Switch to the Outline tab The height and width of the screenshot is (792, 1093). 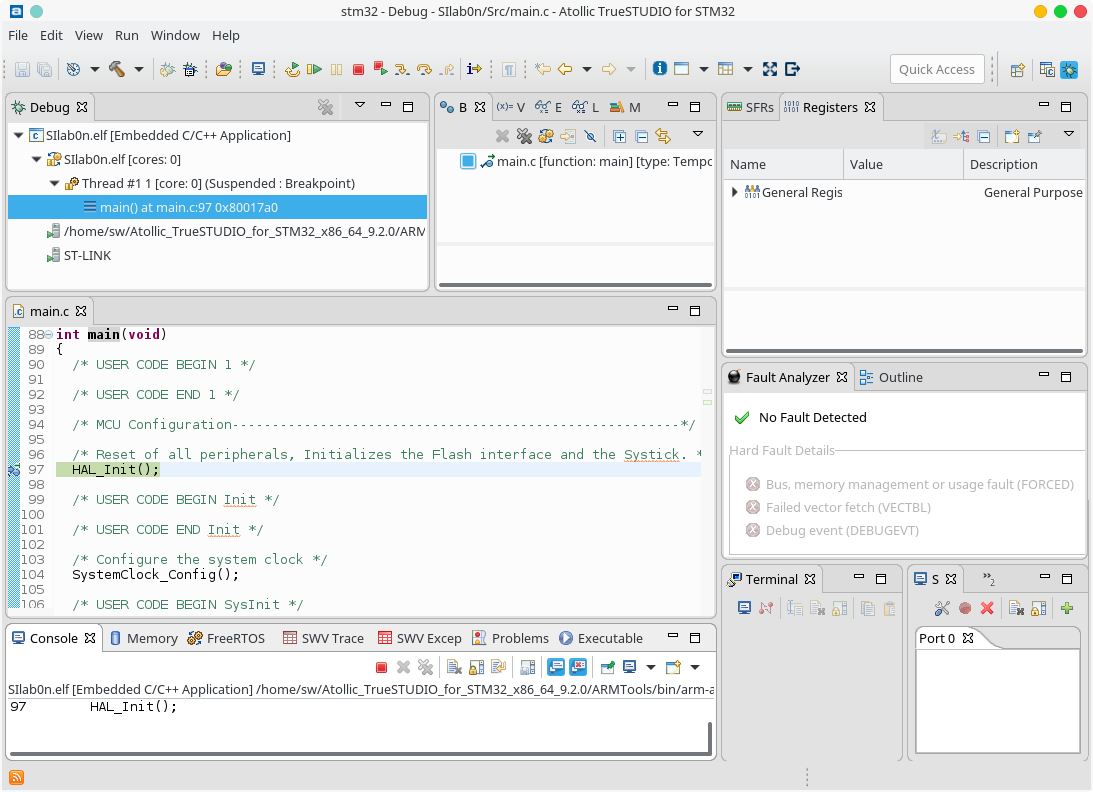tap(900, 377)
